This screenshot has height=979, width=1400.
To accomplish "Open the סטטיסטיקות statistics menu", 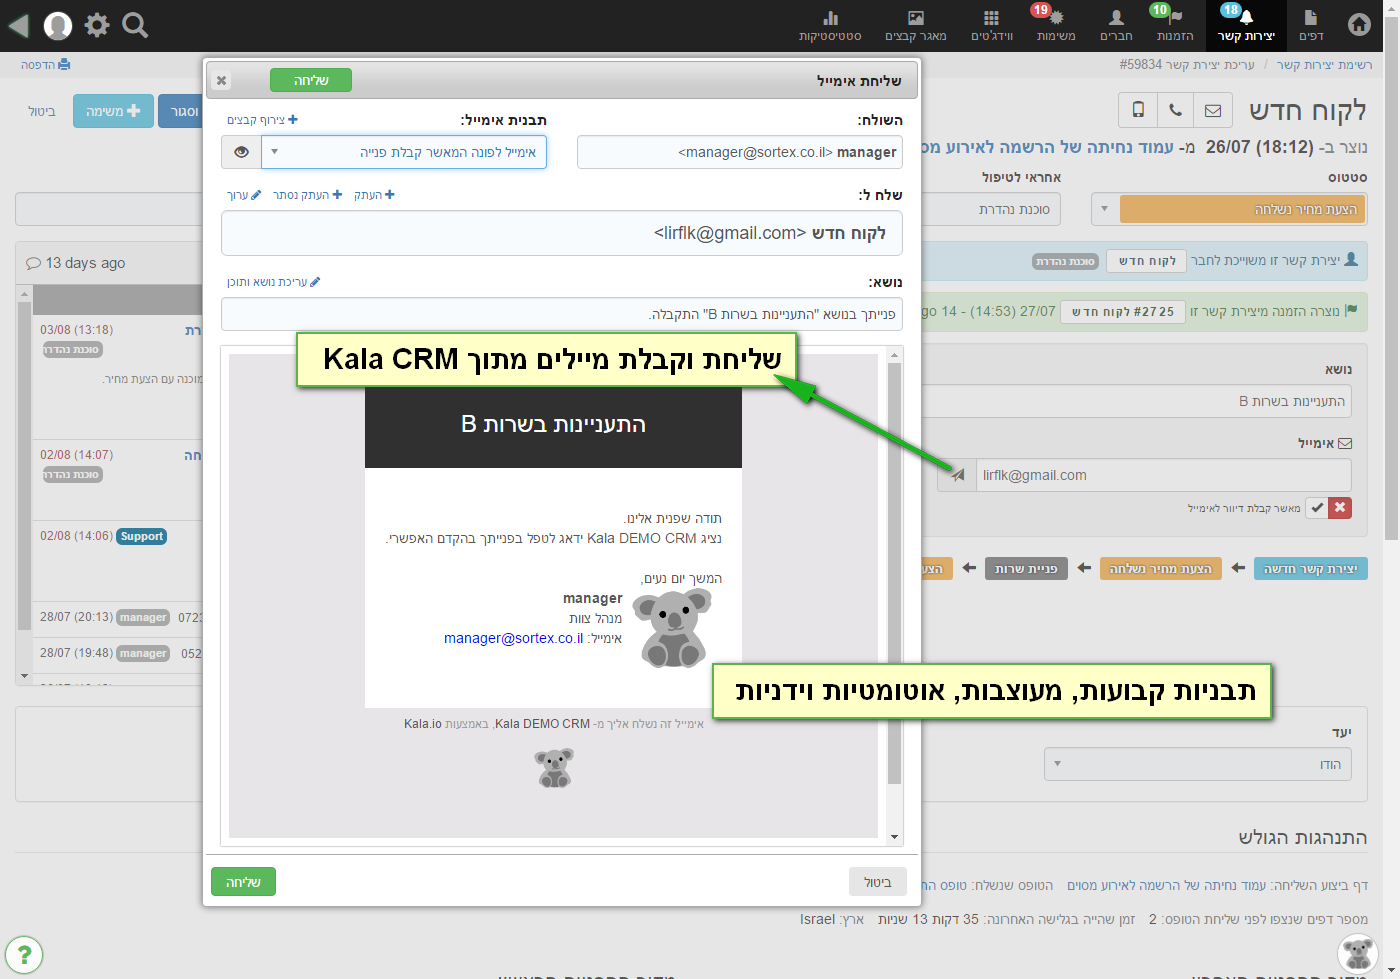I will point(830,25).
